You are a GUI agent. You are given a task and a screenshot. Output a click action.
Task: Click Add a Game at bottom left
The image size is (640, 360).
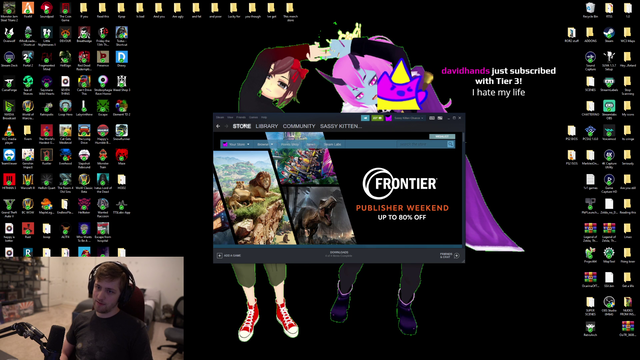coord(229,256)
